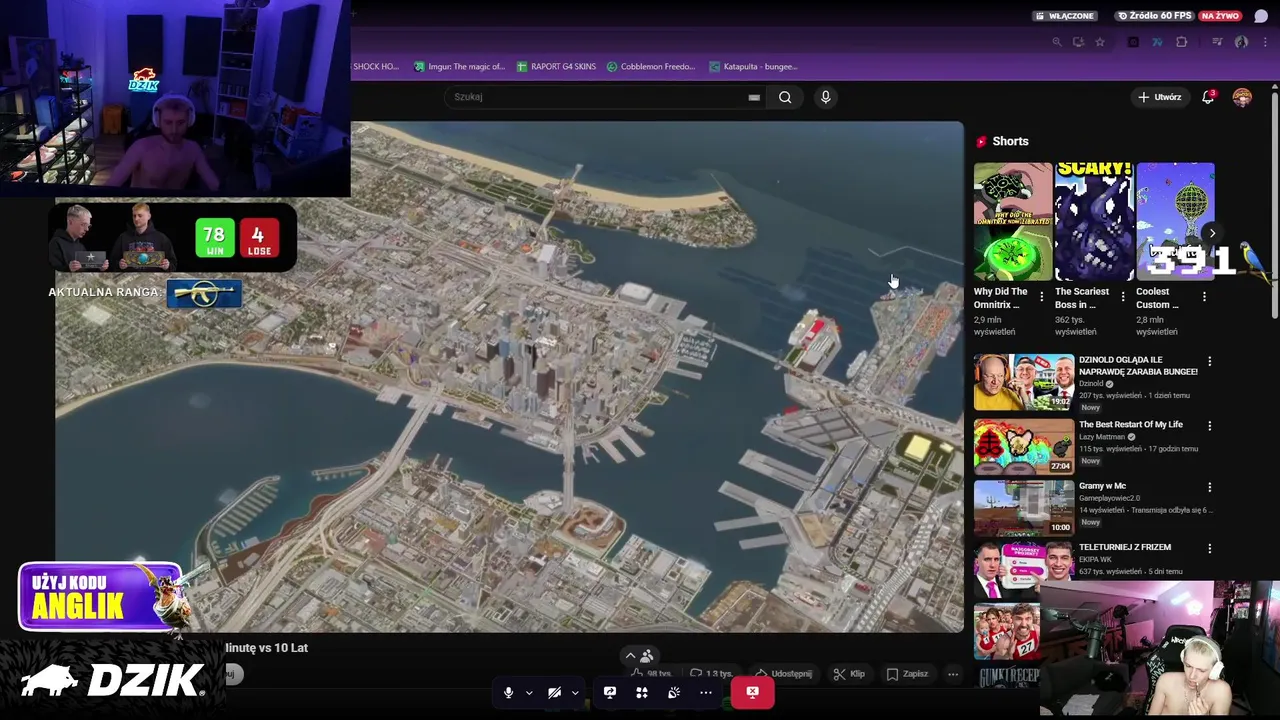This screenshot has height=720, width=1280.
Task: Show next Shorts with arrow
Action: point(1212,233)
